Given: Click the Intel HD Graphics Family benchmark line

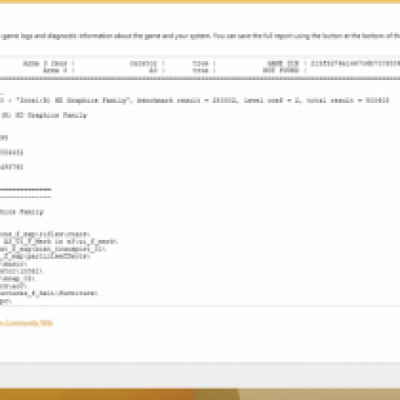Looking at the screenshot, I should (x=195, y=100).
